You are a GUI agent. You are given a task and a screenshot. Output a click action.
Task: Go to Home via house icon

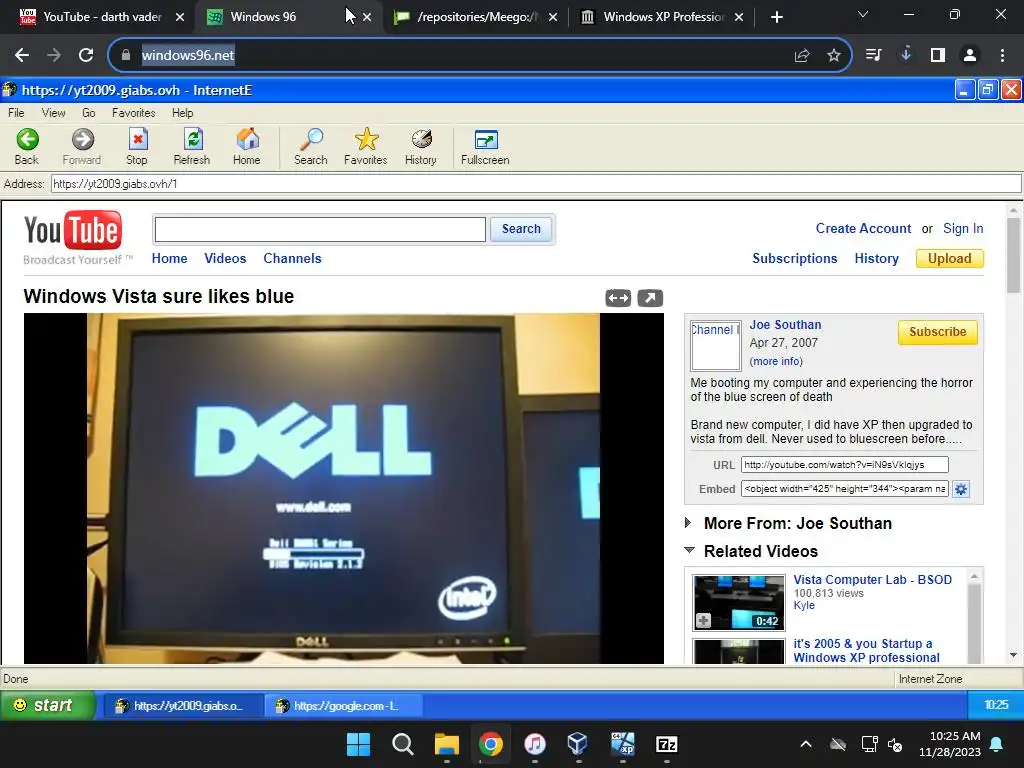(247, 139)
